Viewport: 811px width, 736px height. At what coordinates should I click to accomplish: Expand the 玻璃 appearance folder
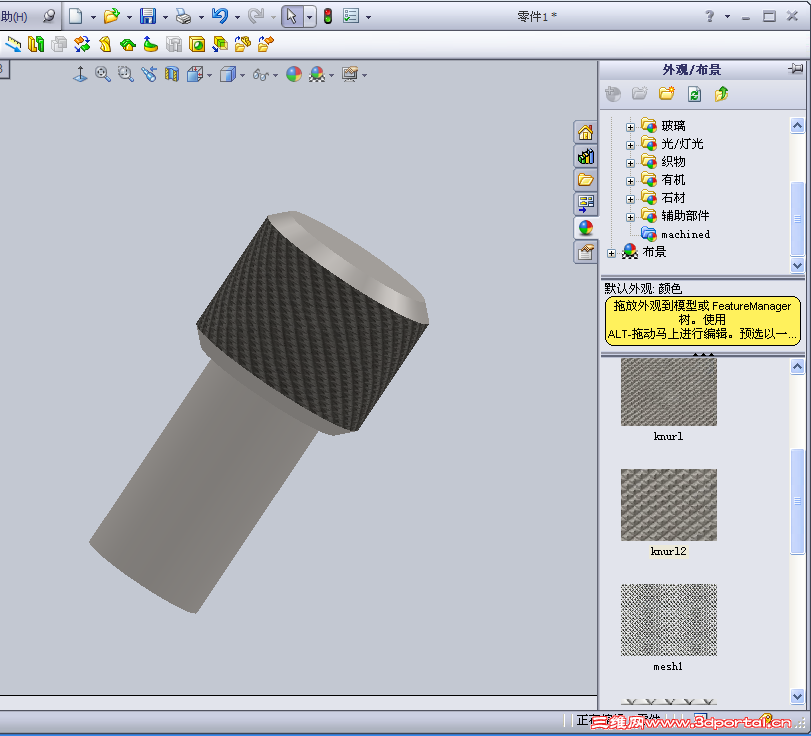(630, 127)
